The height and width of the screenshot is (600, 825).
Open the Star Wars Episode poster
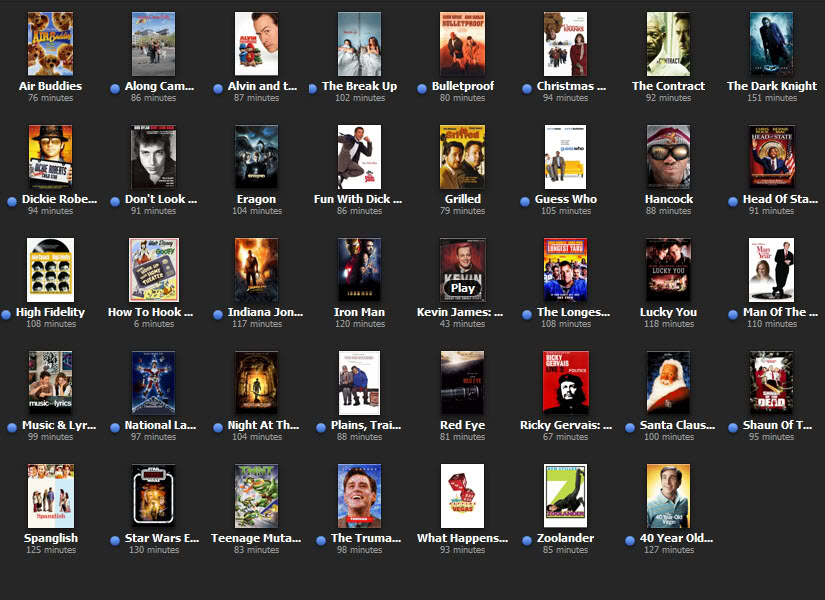153,496
